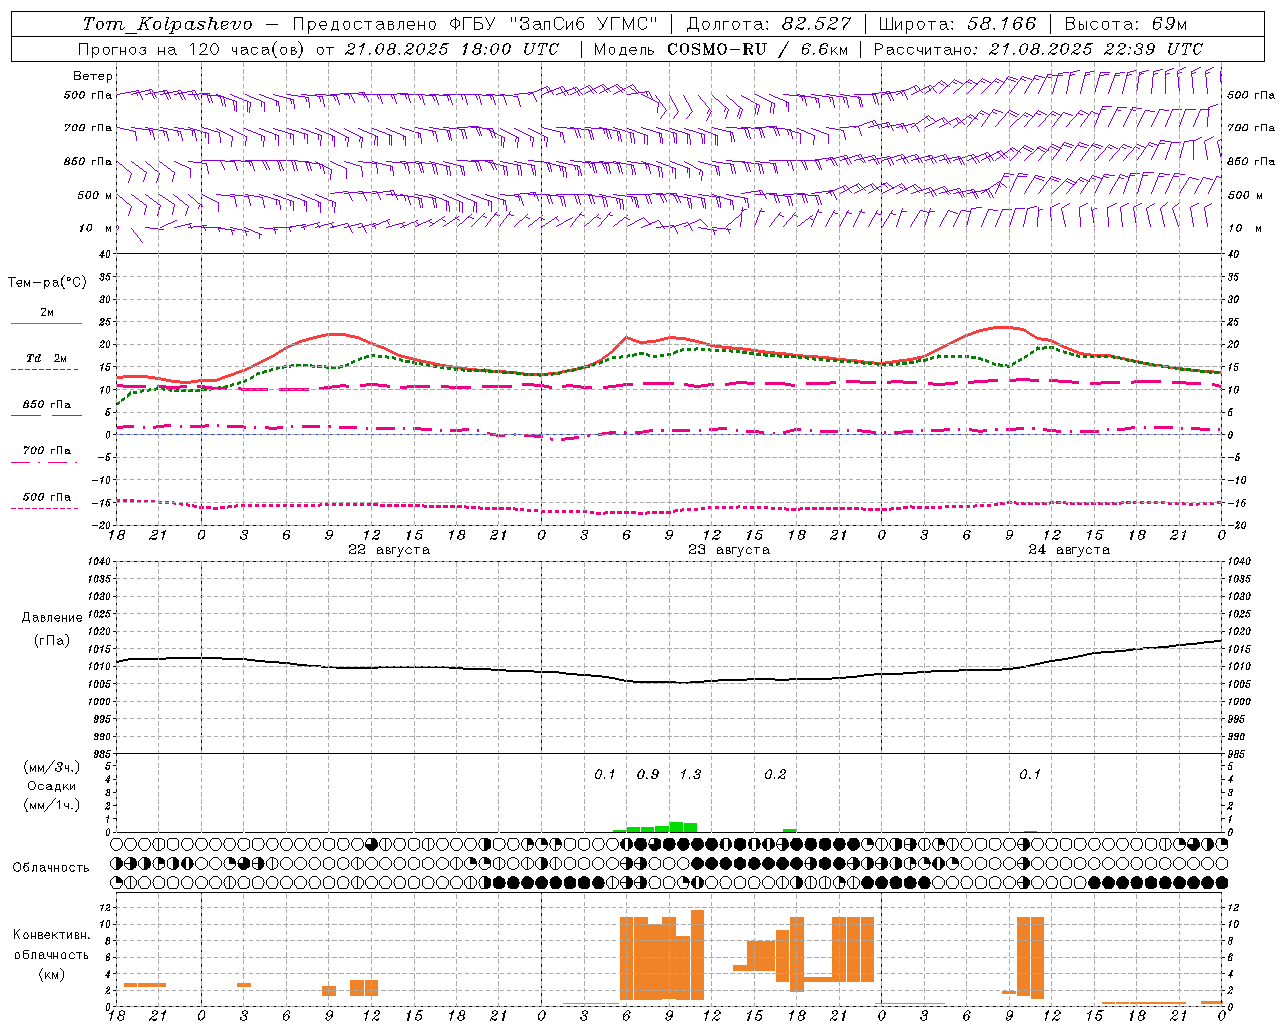Screen dimensions: 1280x1024
Task: Click the Долгота: 82.527 value
Action: click(x=769, y=24)
